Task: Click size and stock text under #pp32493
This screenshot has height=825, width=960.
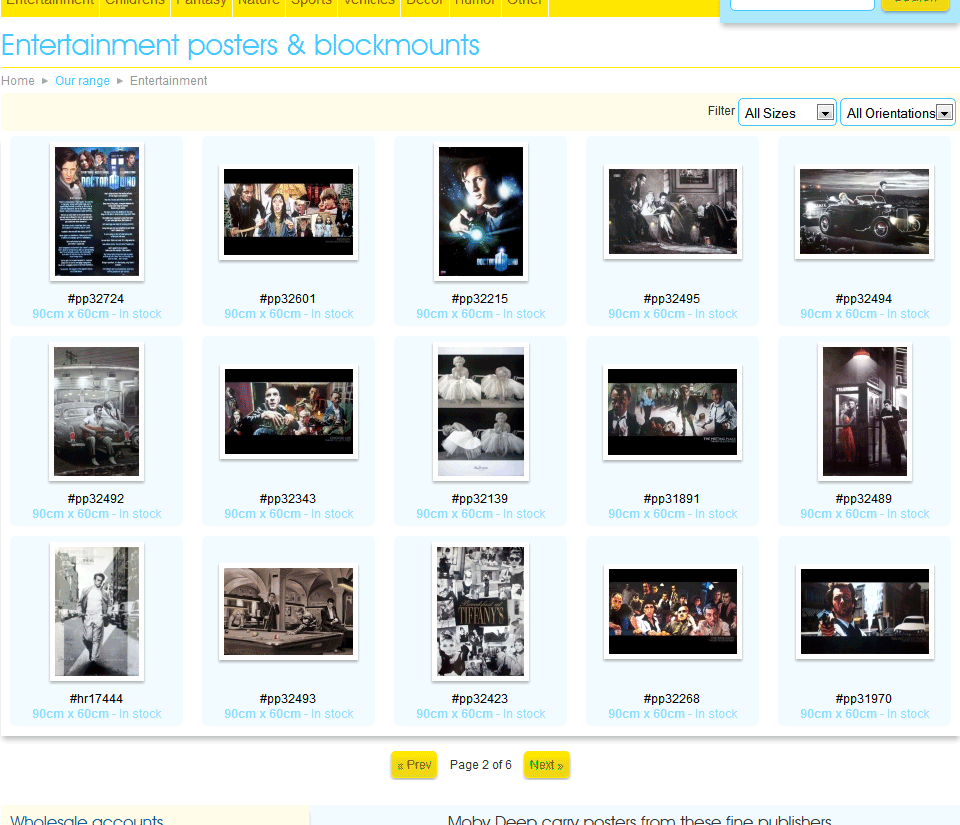Action: [288, 714]
